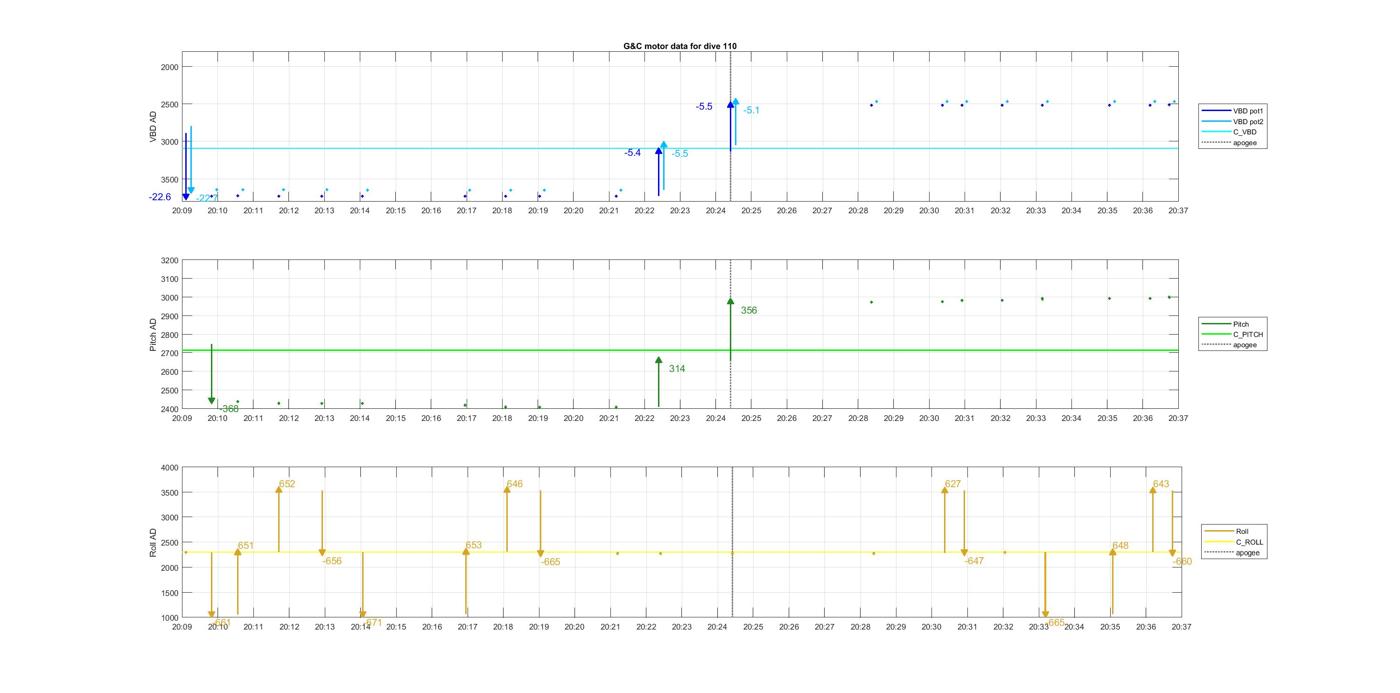Select the 'Pitch AD' y-axis label
1400x693 pixels.
tap(154, 335)
